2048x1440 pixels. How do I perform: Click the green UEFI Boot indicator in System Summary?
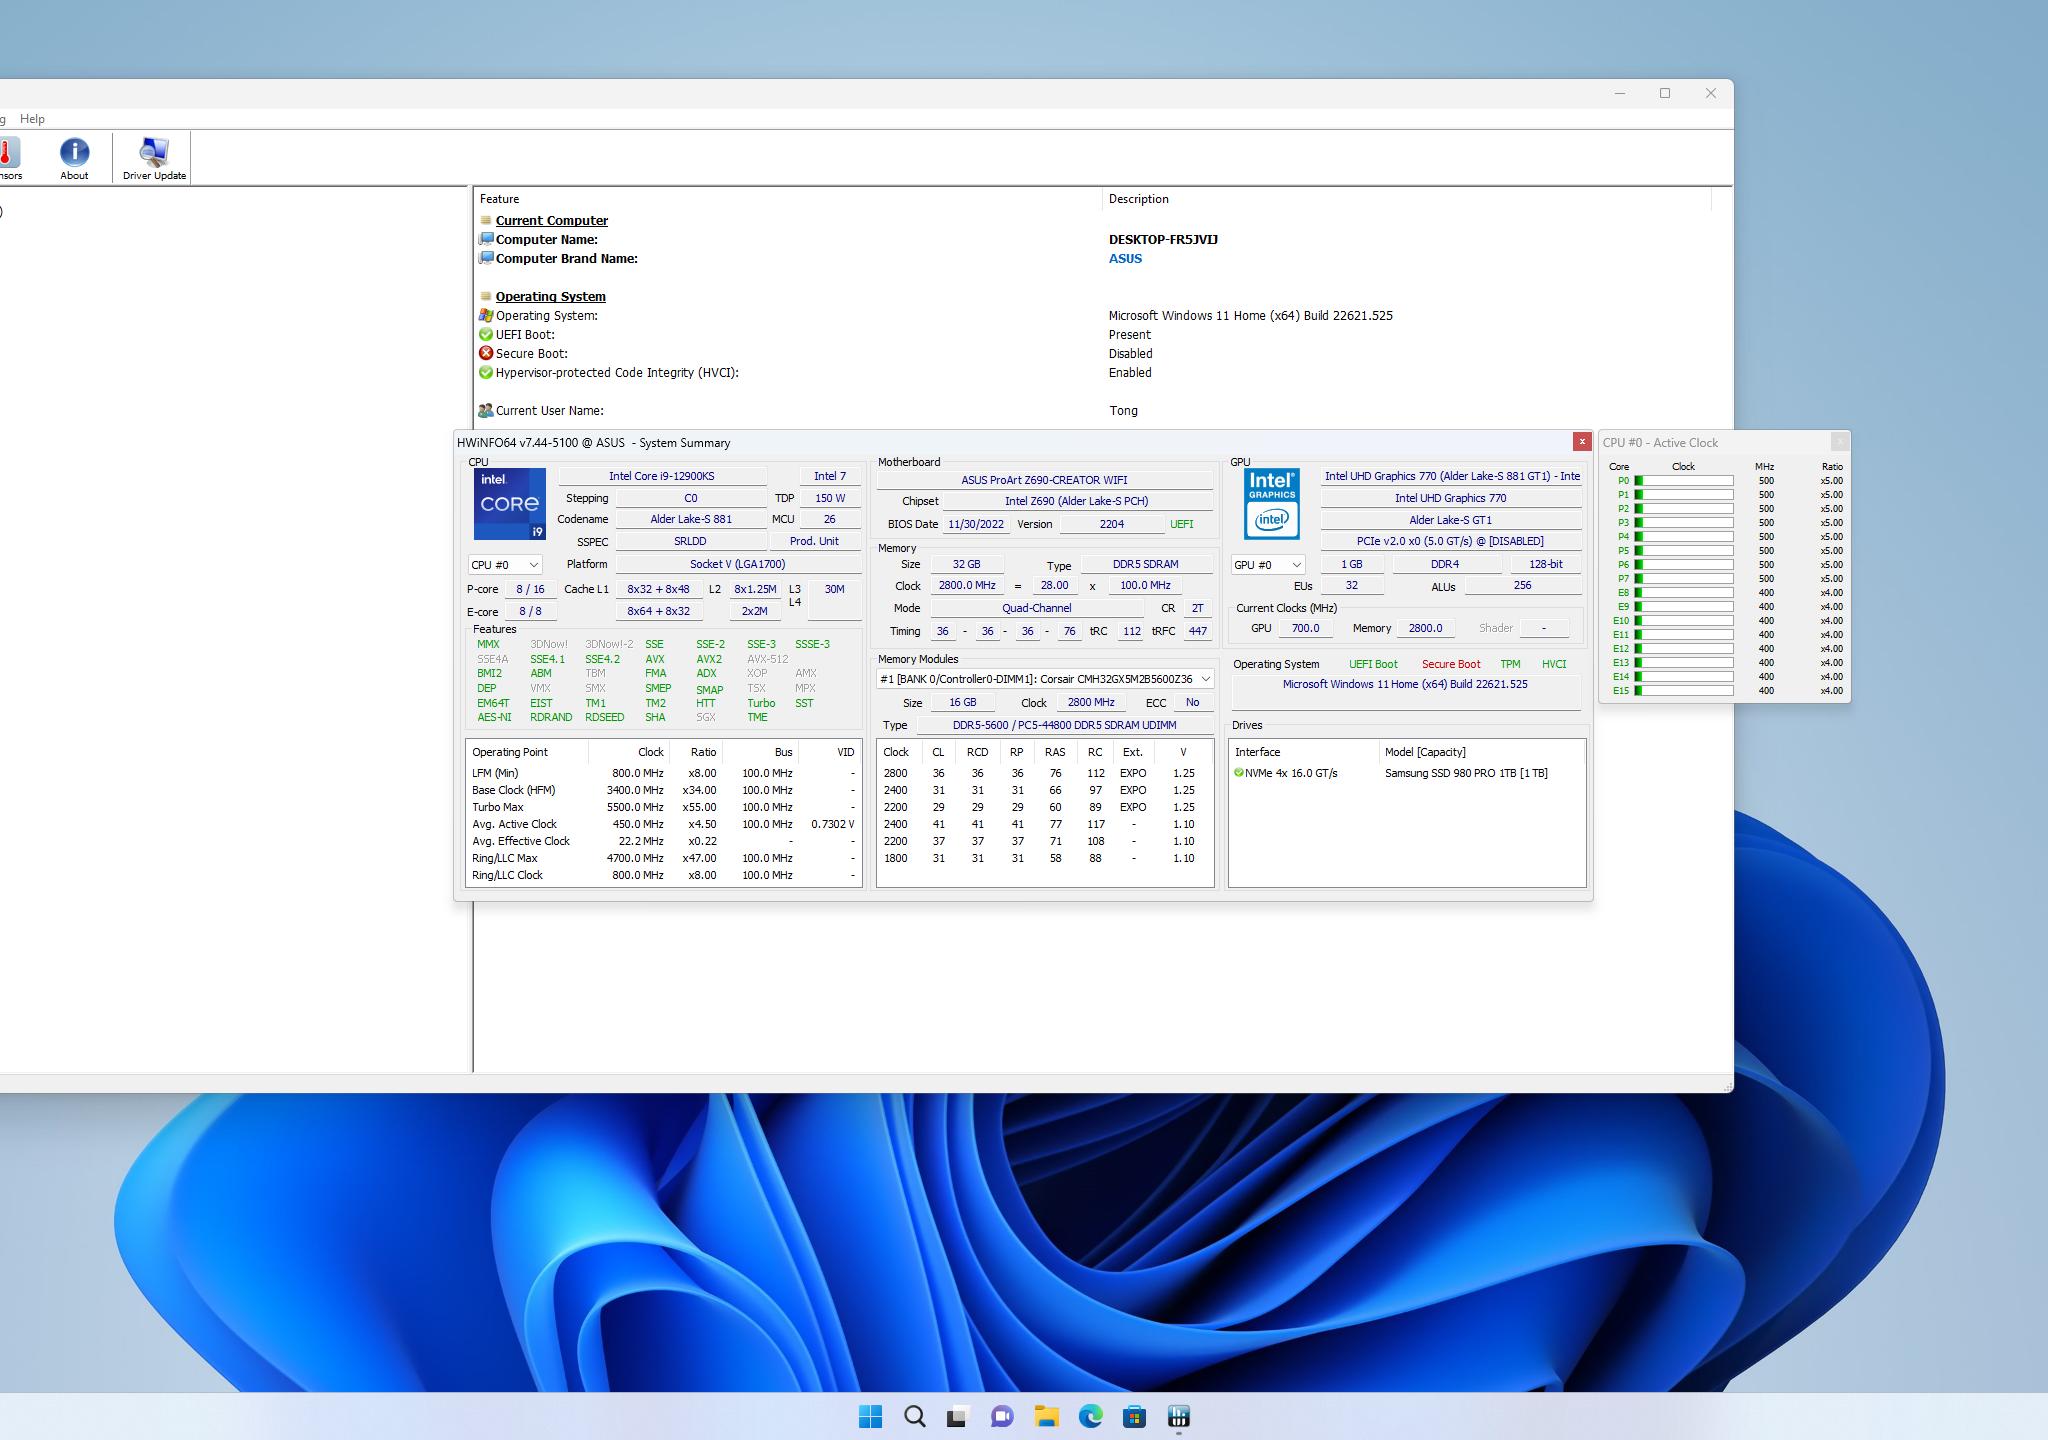tap(1373, 664)
